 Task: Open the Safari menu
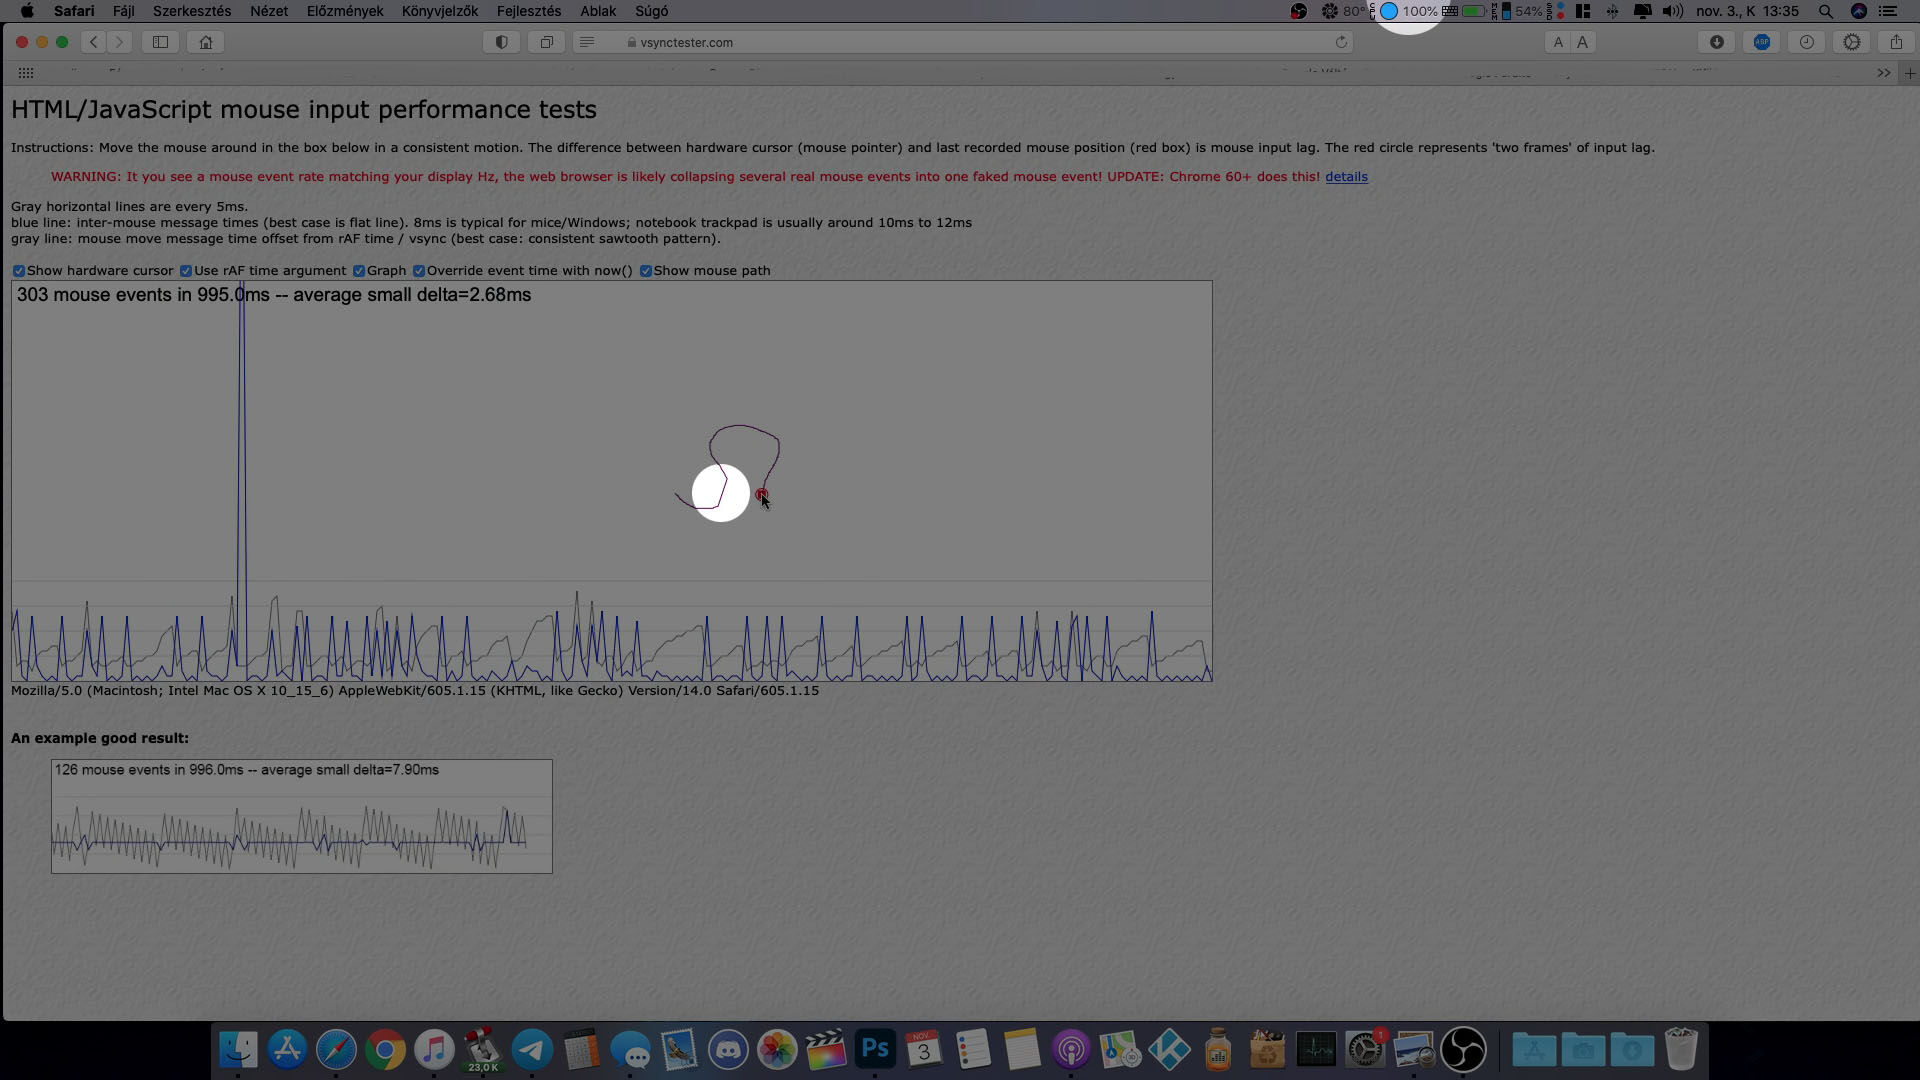(x=74, y=11)
